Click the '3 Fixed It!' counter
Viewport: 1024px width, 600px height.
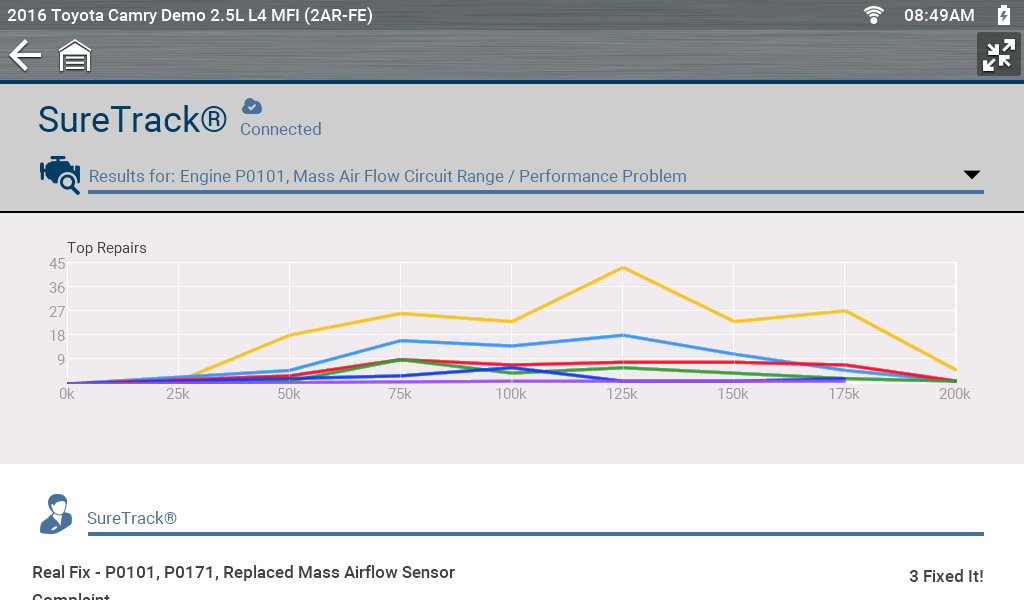[x=945, y=576]
